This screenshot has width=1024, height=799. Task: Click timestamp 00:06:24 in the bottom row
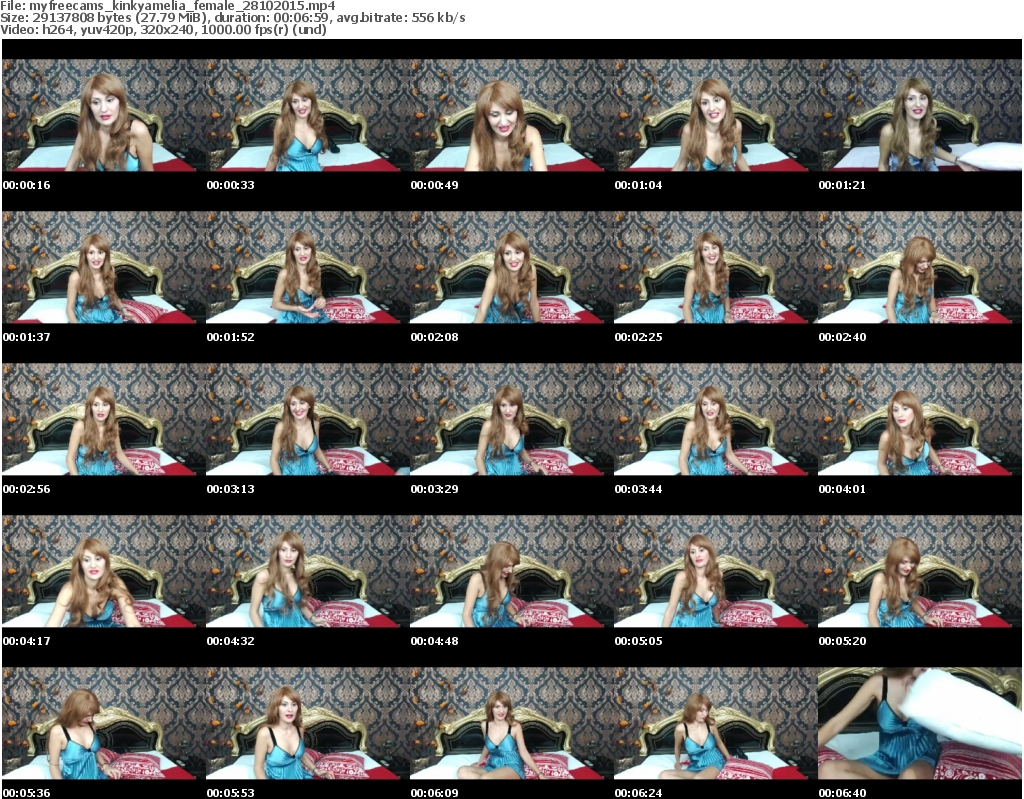click(638, 792)
